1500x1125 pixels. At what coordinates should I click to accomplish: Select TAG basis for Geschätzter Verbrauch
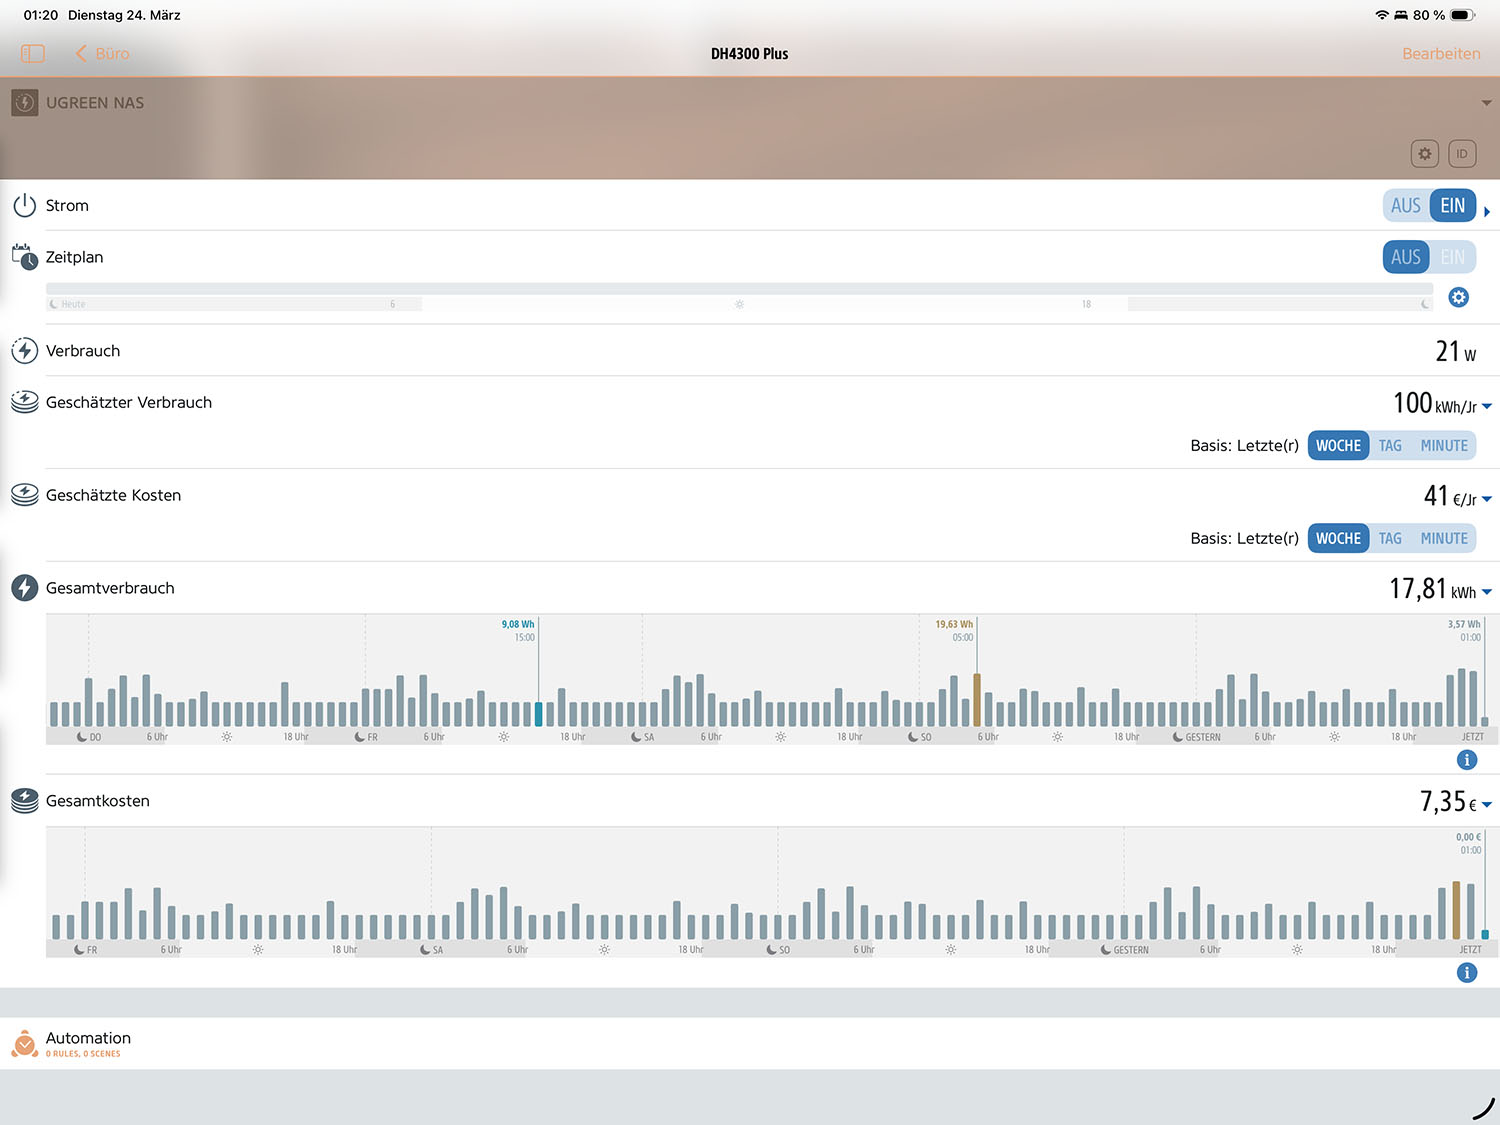[1390, 446]
